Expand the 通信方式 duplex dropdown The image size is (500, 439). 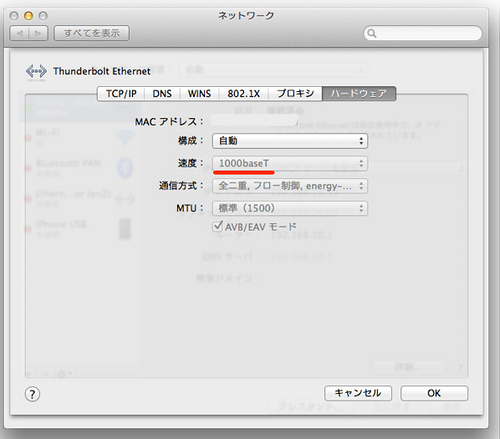290,186
